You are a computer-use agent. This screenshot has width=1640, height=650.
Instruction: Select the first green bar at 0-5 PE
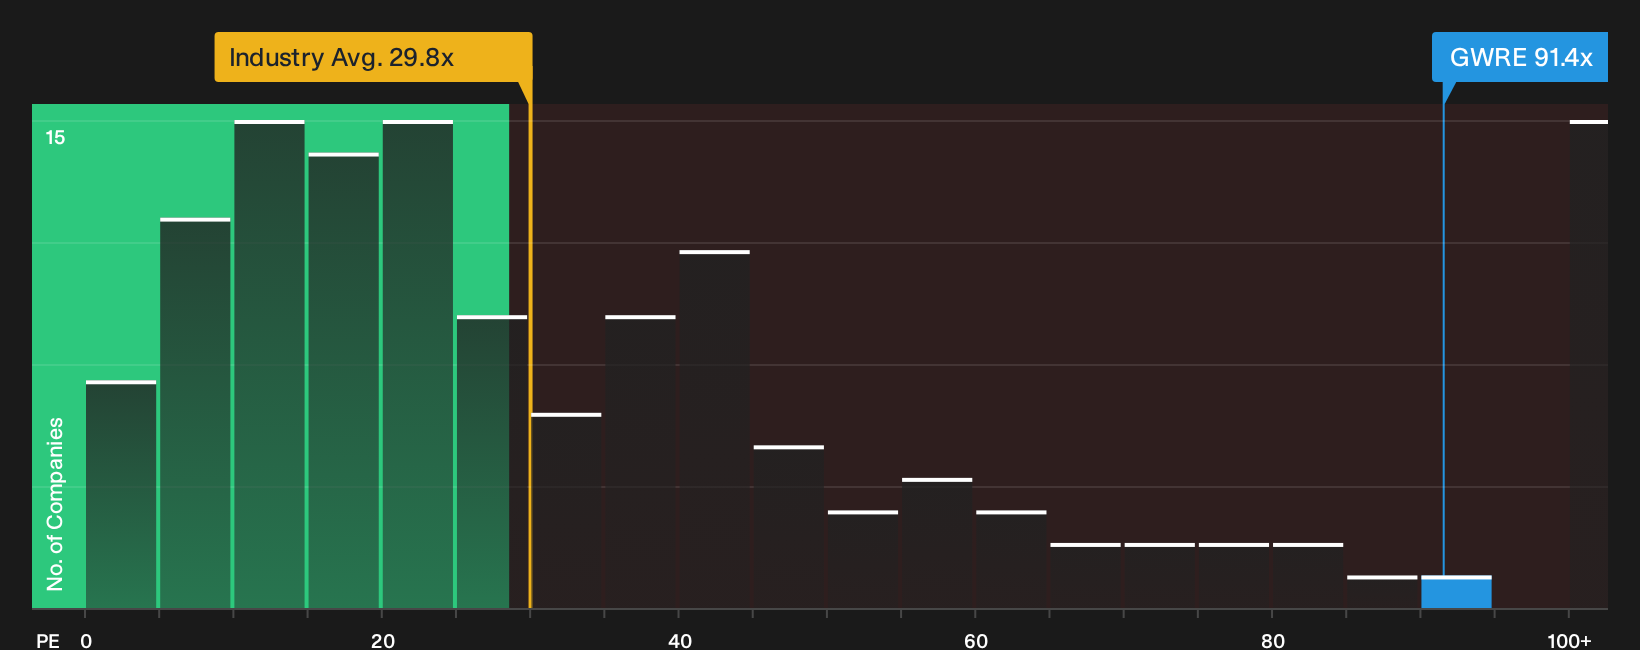[x=121, y=494]
